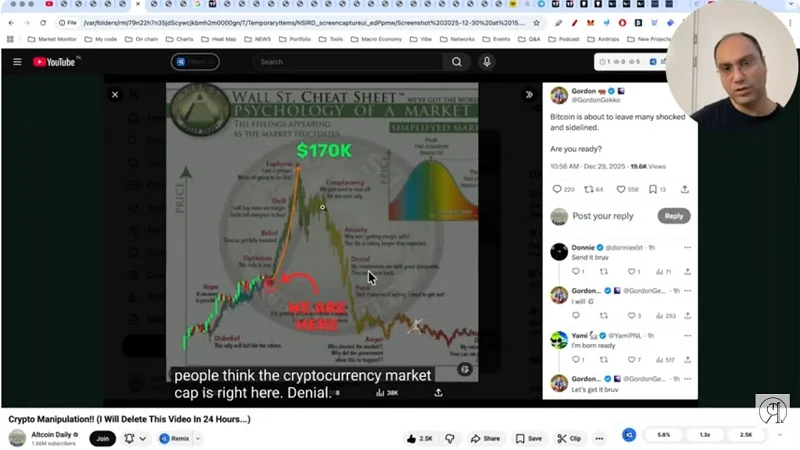The height and width of the screenshot is (450, 800).
Task: Like the video with thumbs up
Action: pyautogui.click(x=419, y=438)
